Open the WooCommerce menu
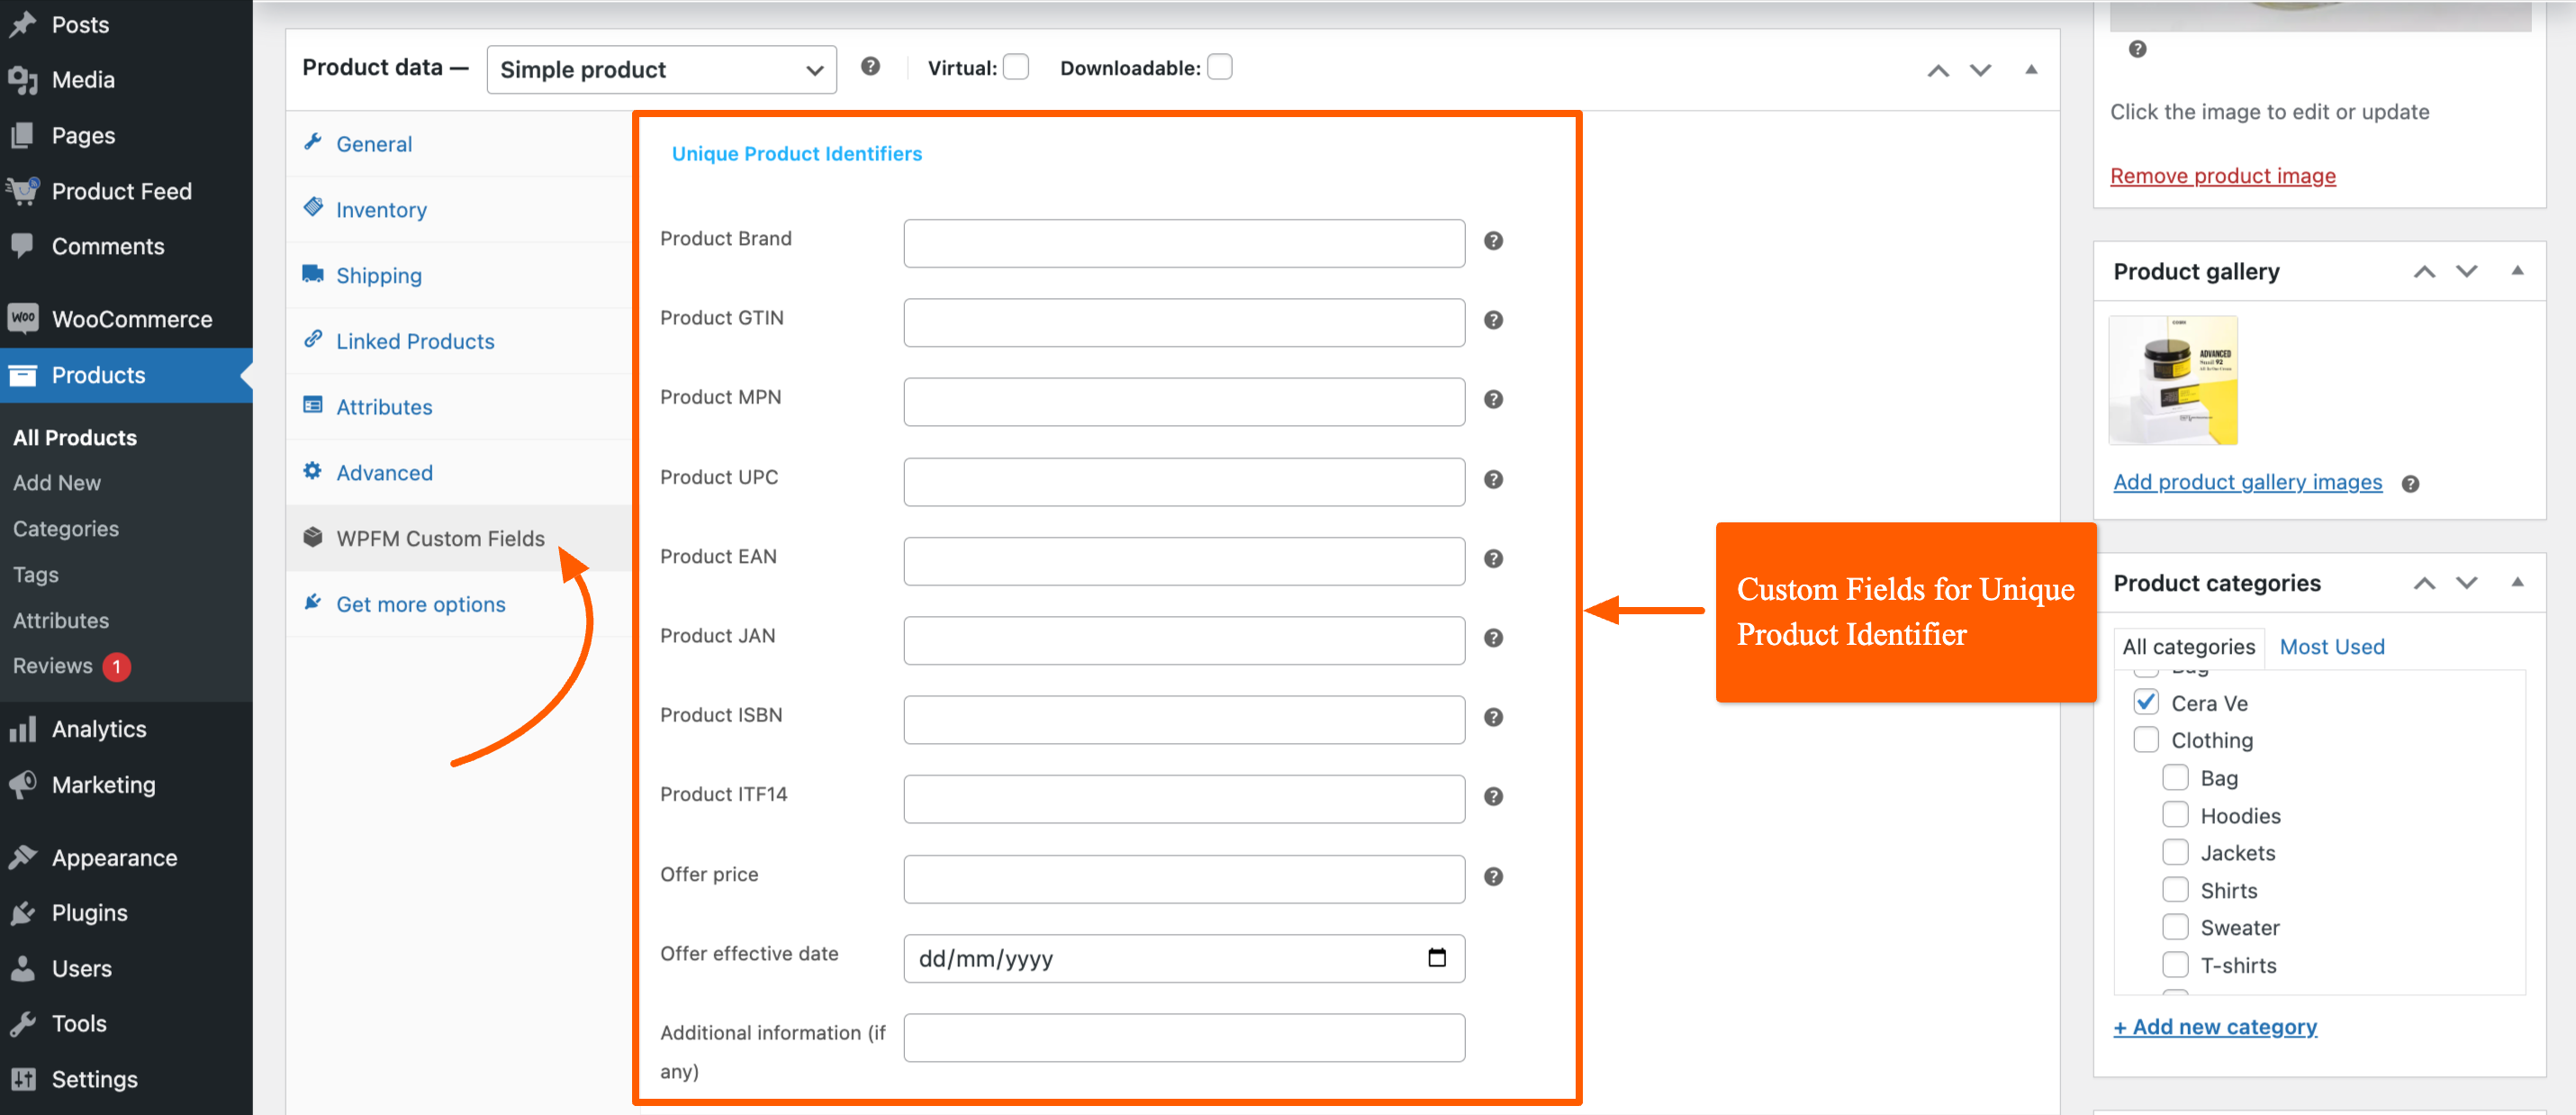The width and height of the screenshot is (2576, 1115). (x=126, y=319)
